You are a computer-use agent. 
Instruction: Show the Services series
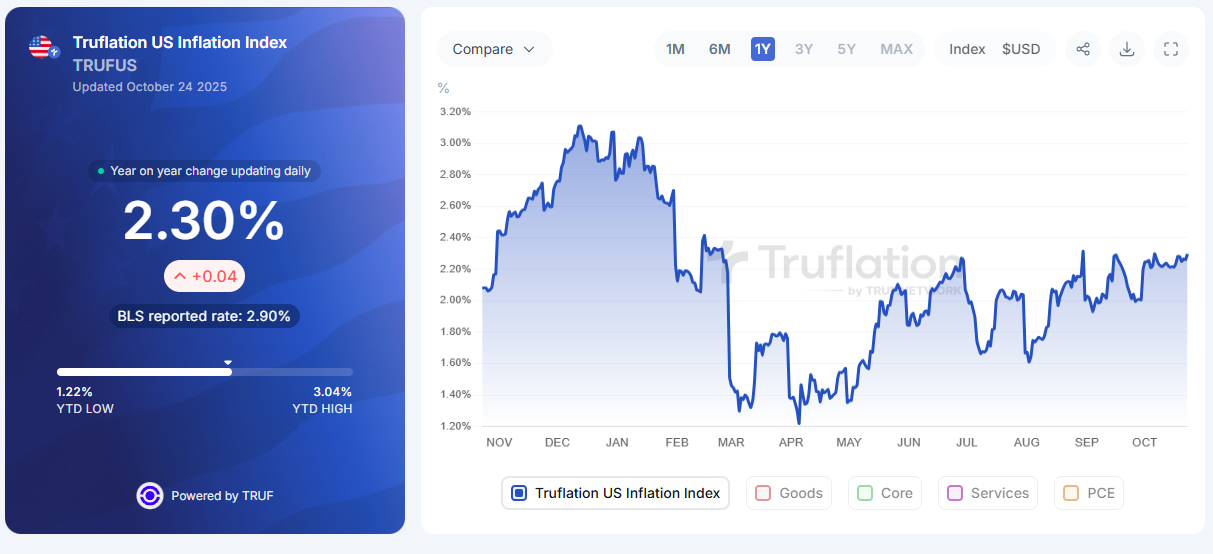pyautogui.click(x=955, y=493)
